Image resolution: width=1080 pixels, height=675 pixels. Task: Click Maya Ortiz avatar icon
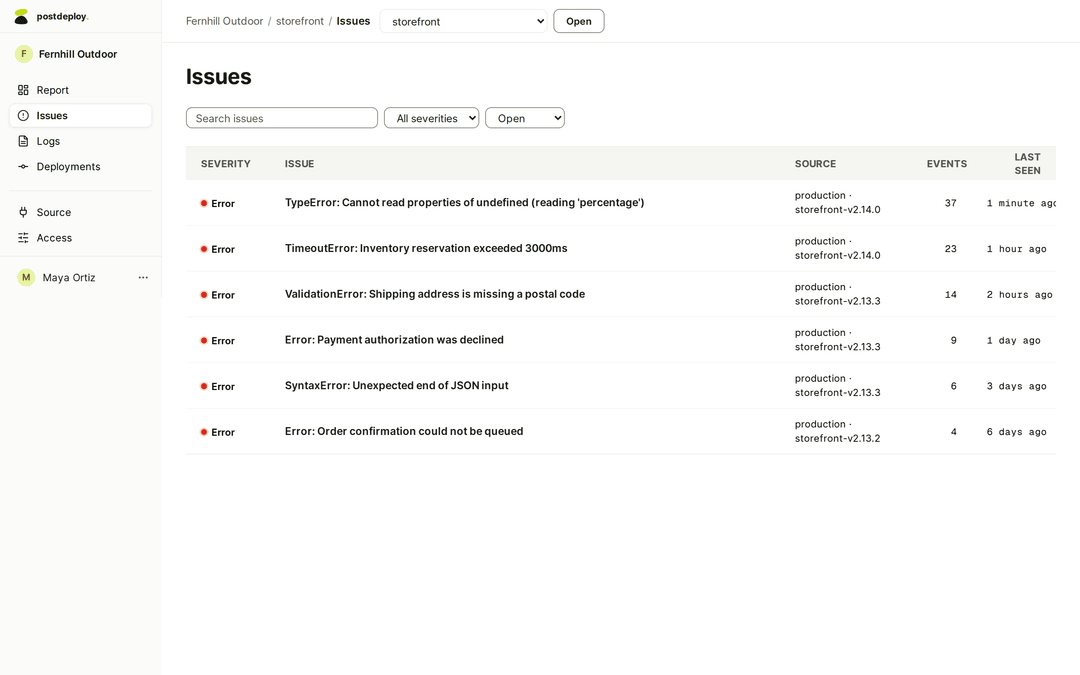(26, 278)
